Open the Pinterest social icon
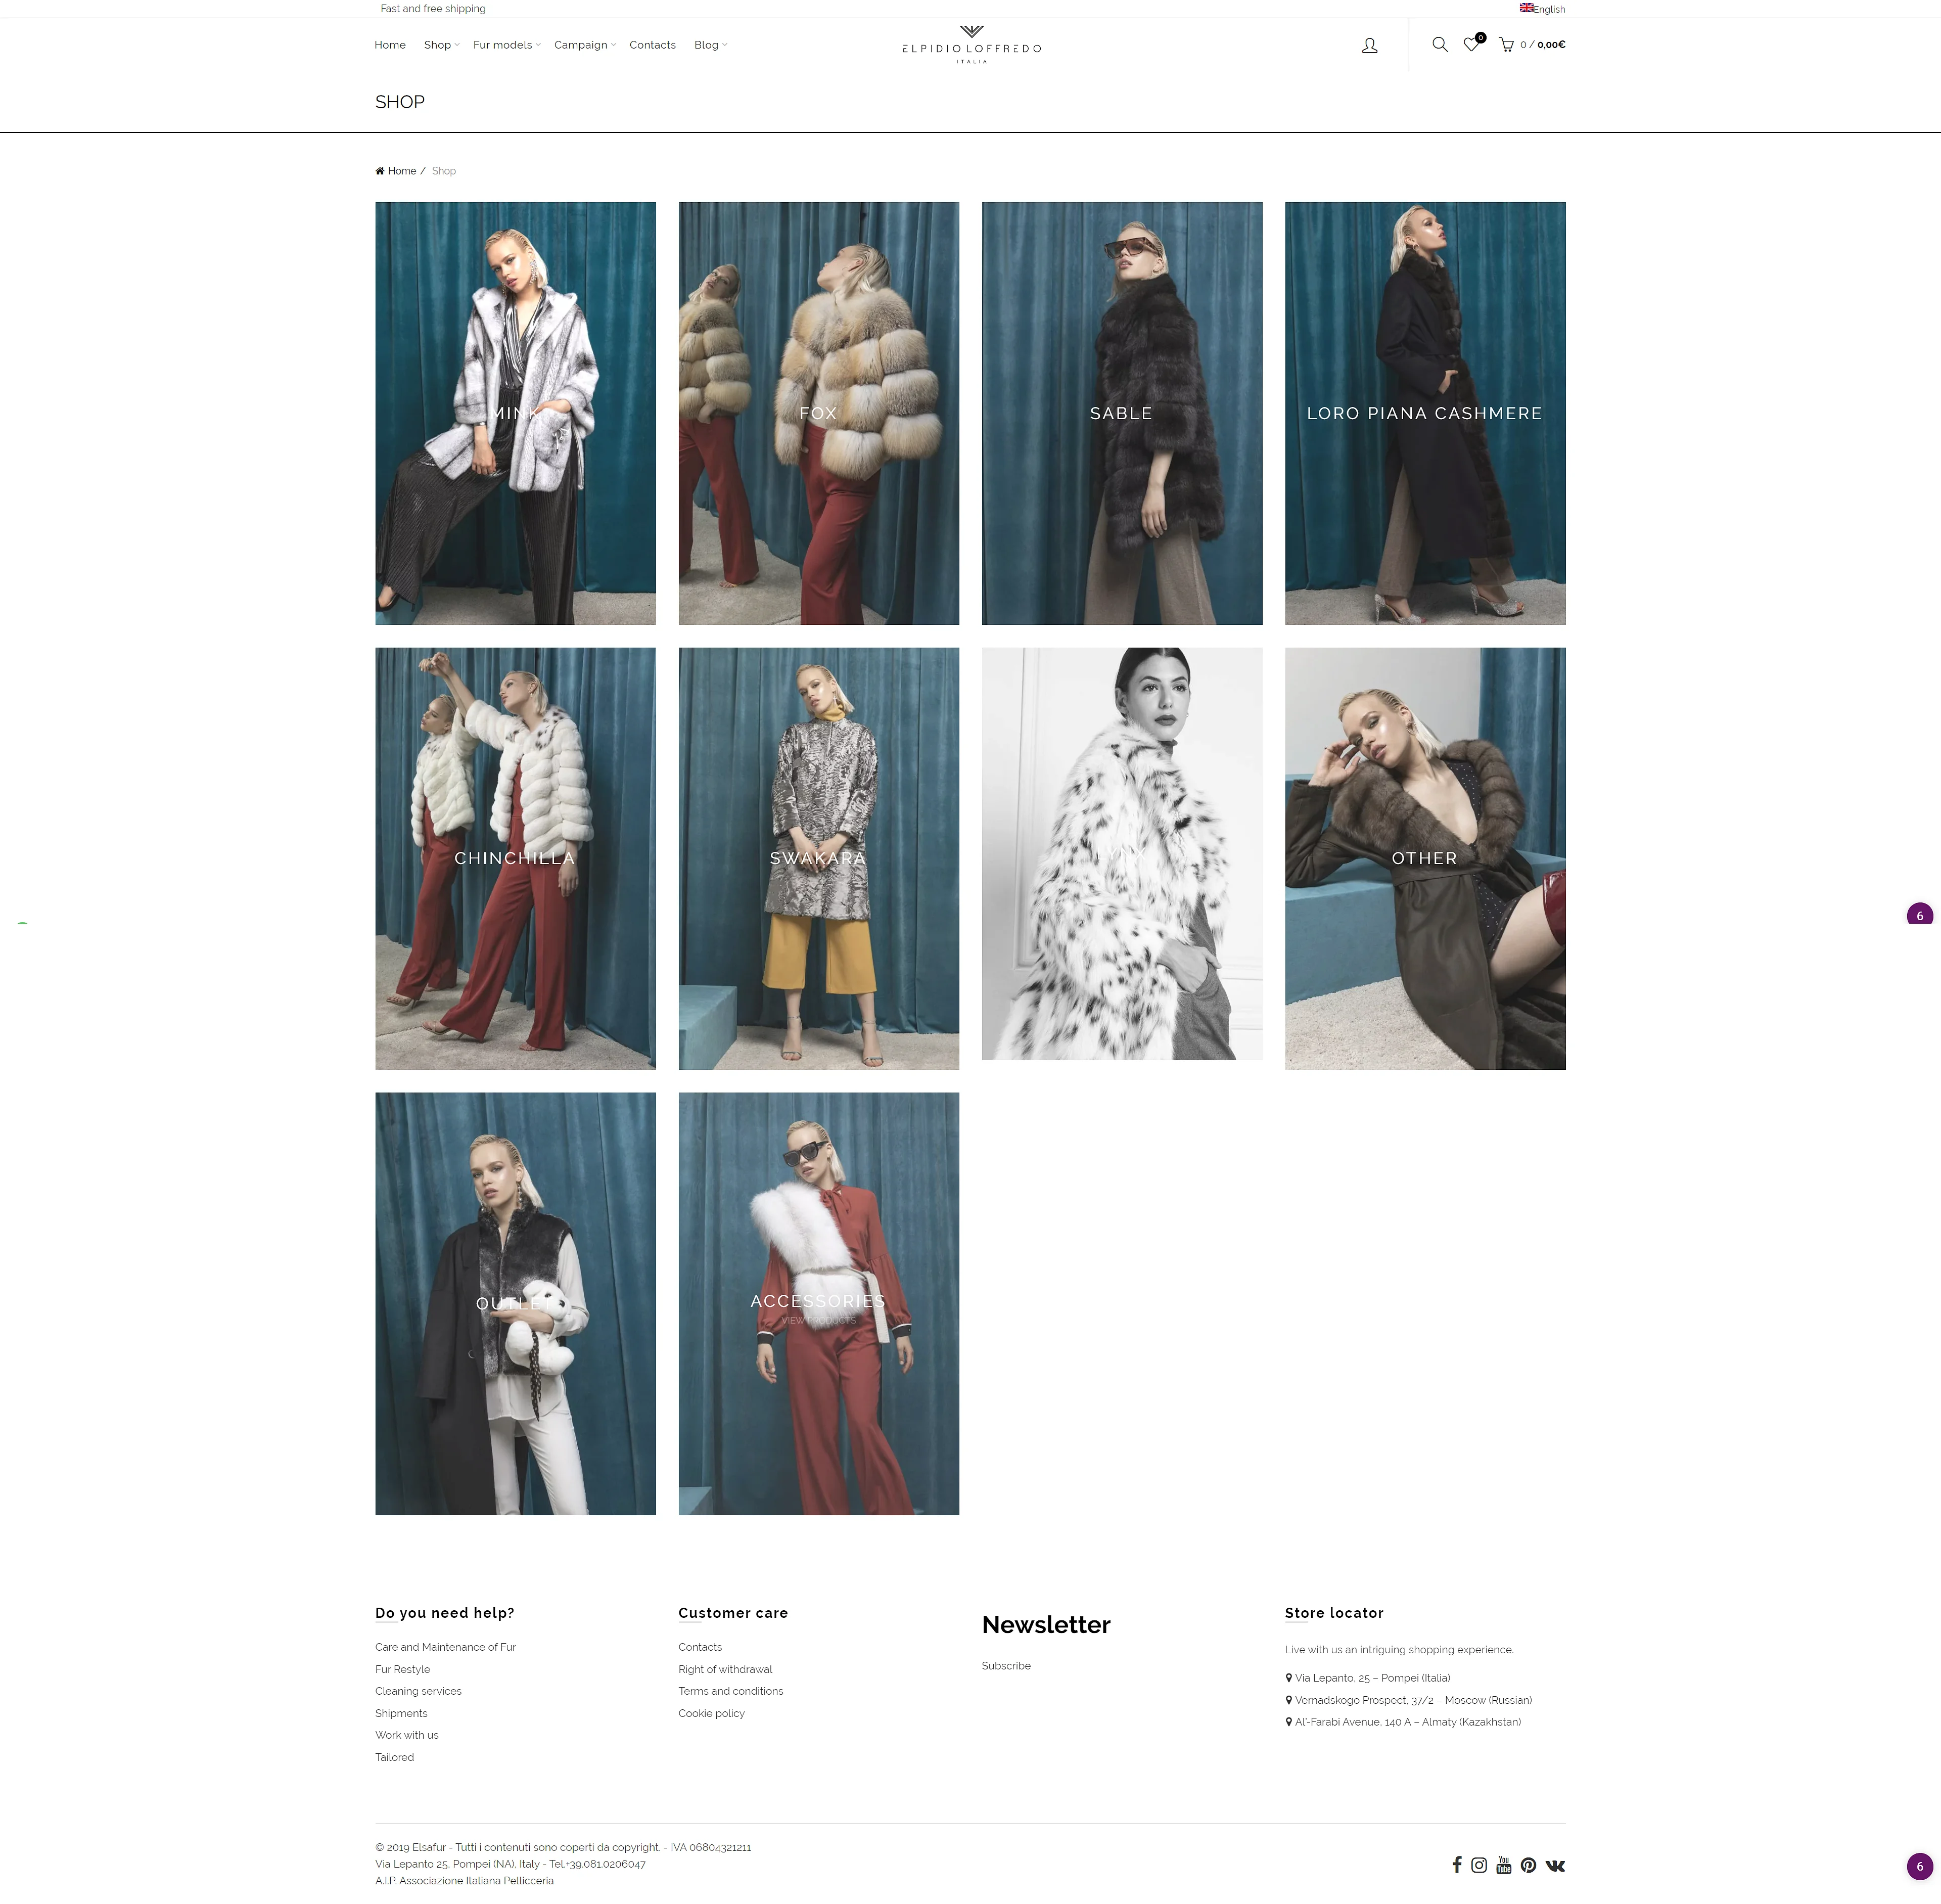 point(1528,1864)
